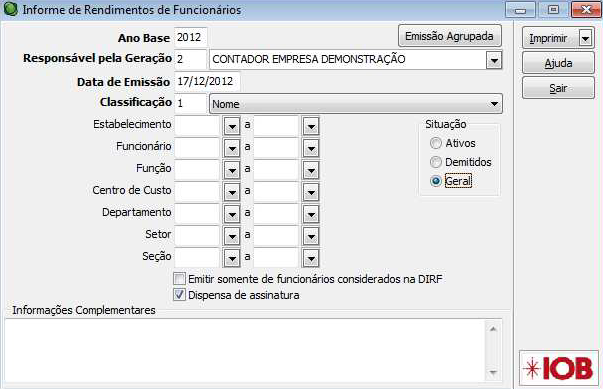Image resolution: width=603 pixels, height=389 pixels.
Task: Open the first Centro de Custo dropdown
Action: pyautogui.click(x=232, y=192)
